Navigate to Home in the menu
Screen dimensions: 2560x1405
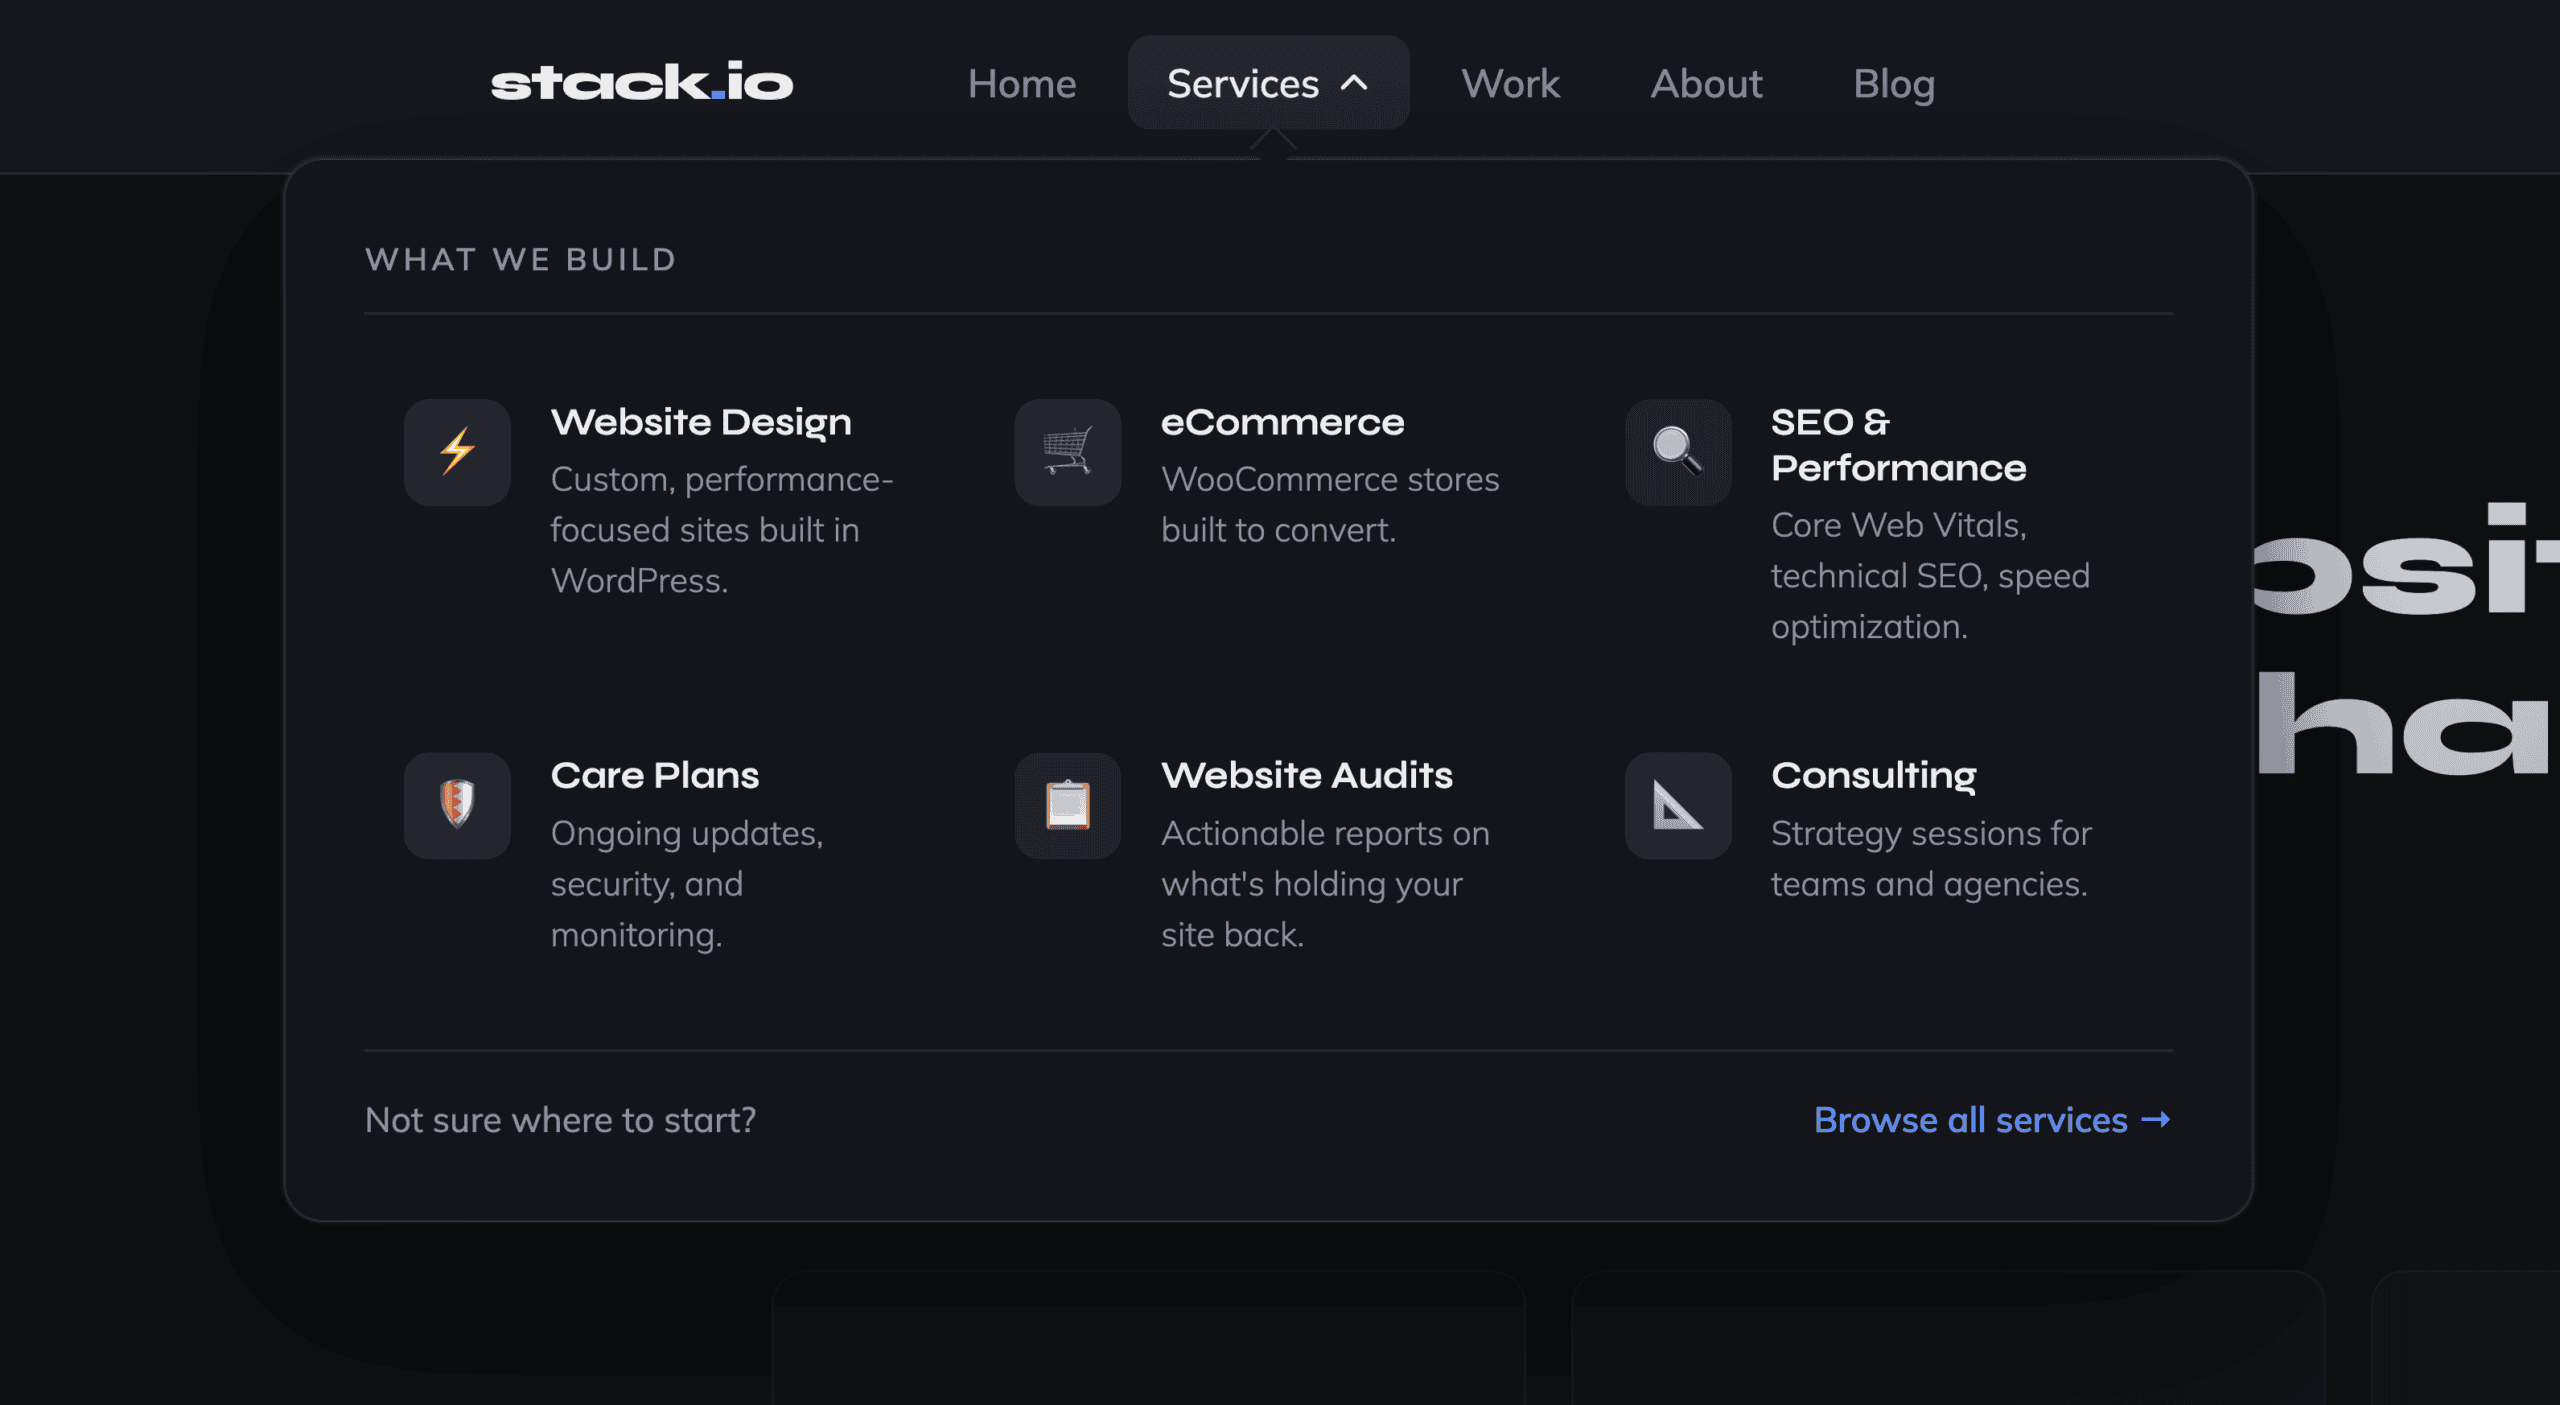click(1022, 83)
